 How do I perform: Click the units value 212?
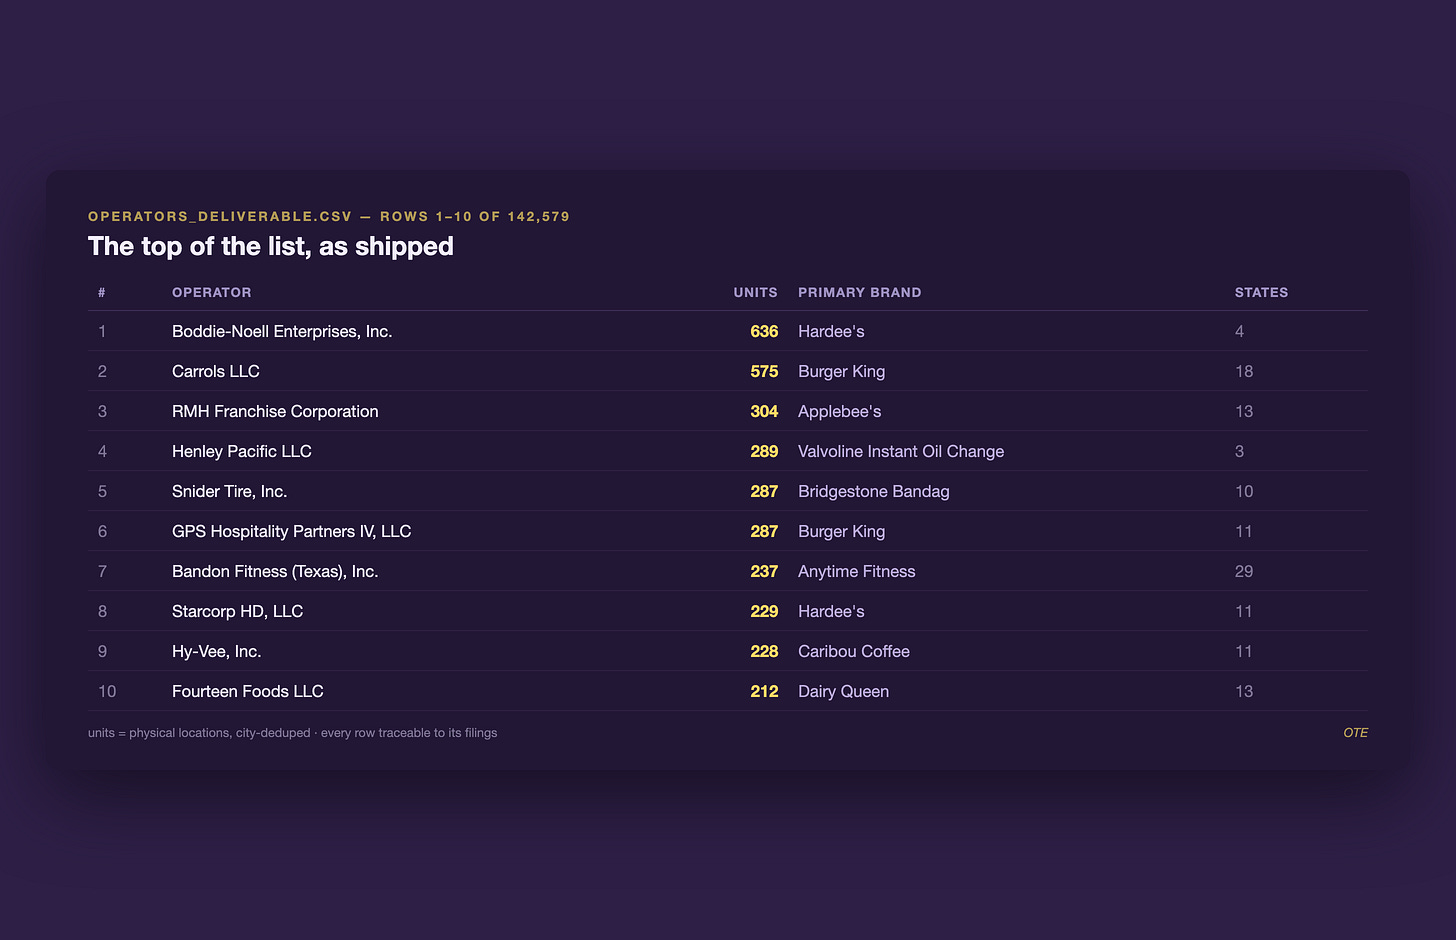pyautogui.click(x=764, y=691)
